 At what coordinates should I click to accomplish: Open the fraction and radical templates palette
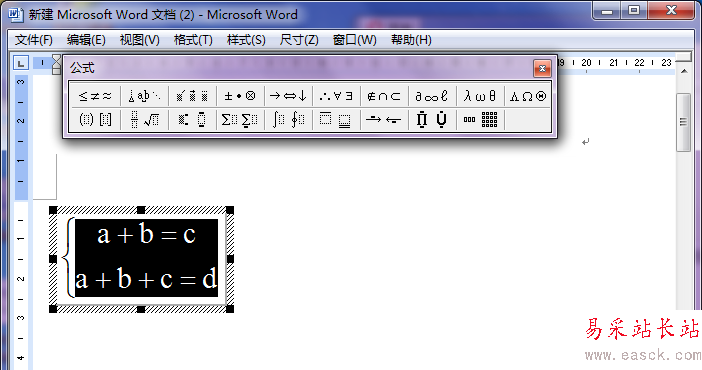coord(144,120)
